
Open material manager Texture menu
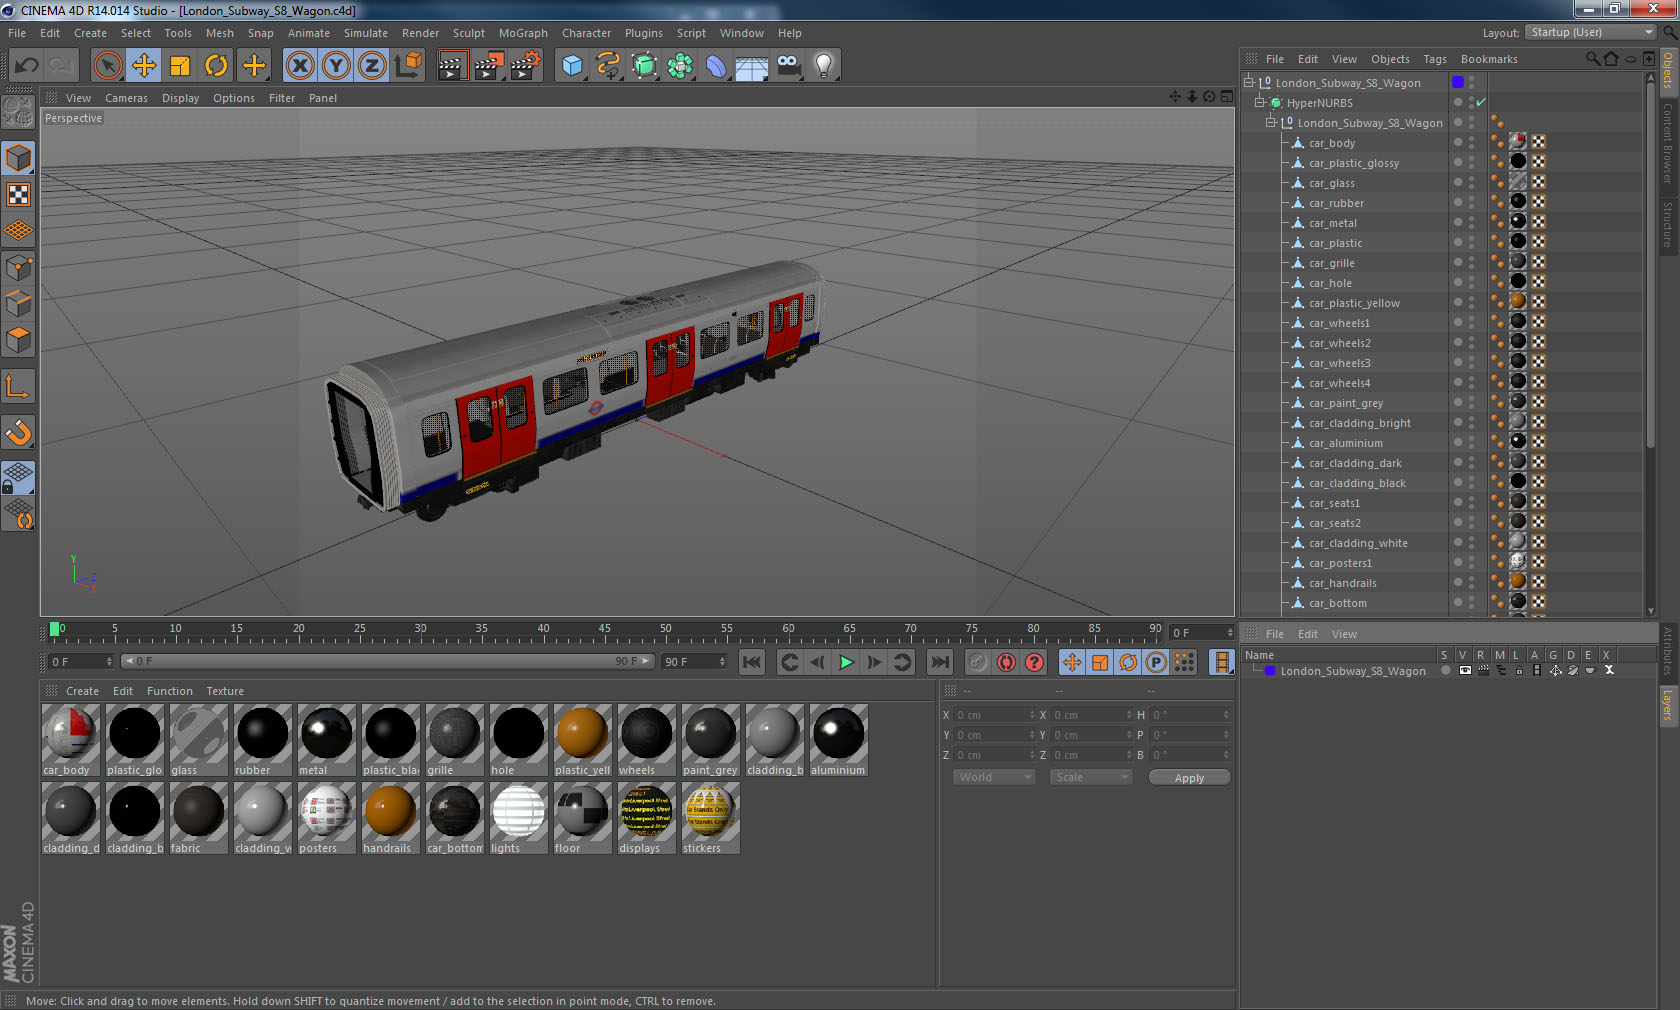coord(225,691)
